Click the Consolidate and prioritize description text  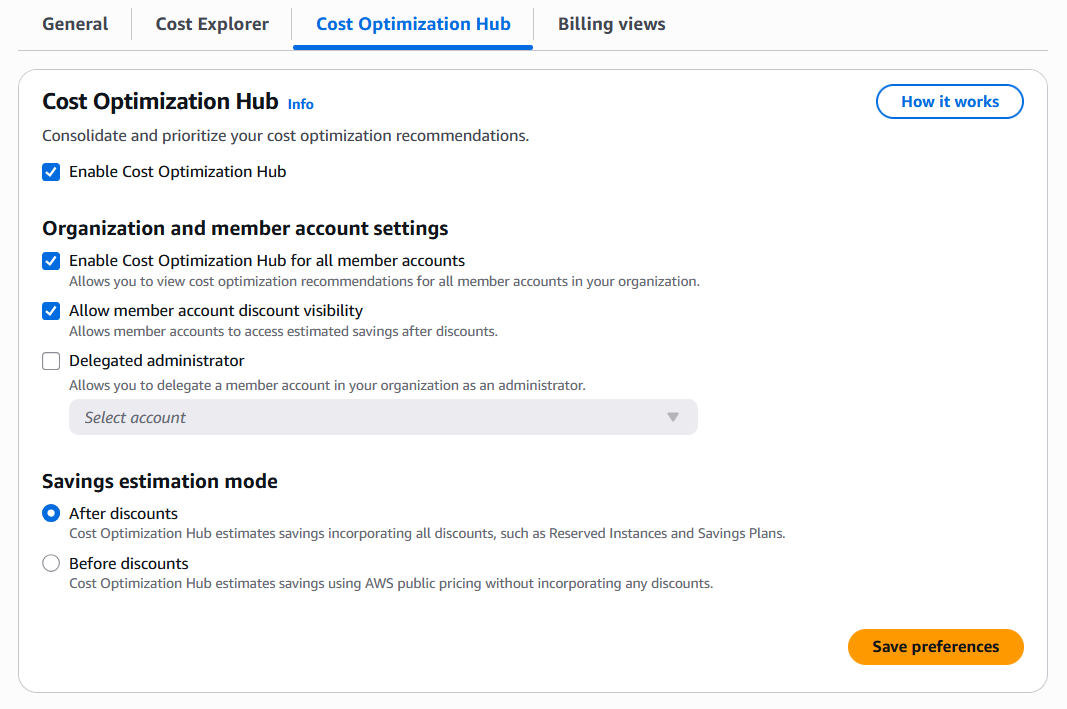285,135
